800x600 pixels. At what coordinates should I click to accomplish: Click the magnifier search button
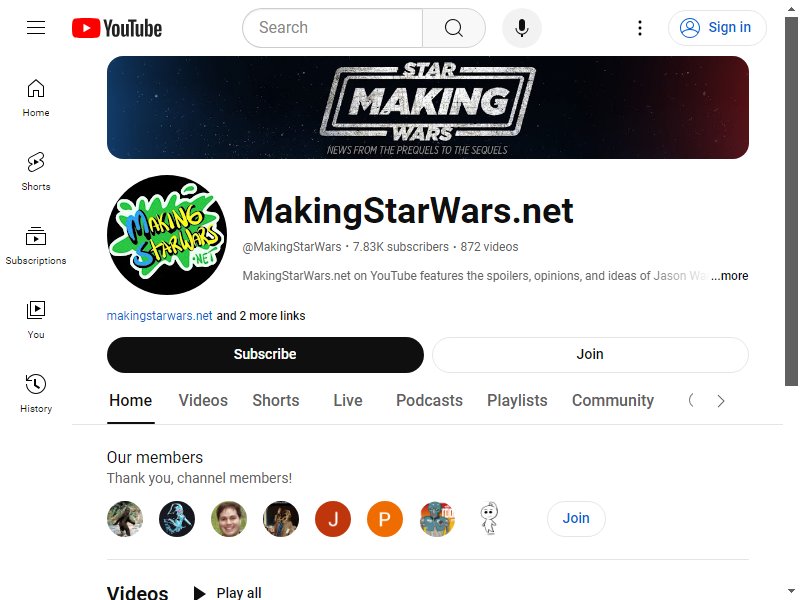(454, 28)
